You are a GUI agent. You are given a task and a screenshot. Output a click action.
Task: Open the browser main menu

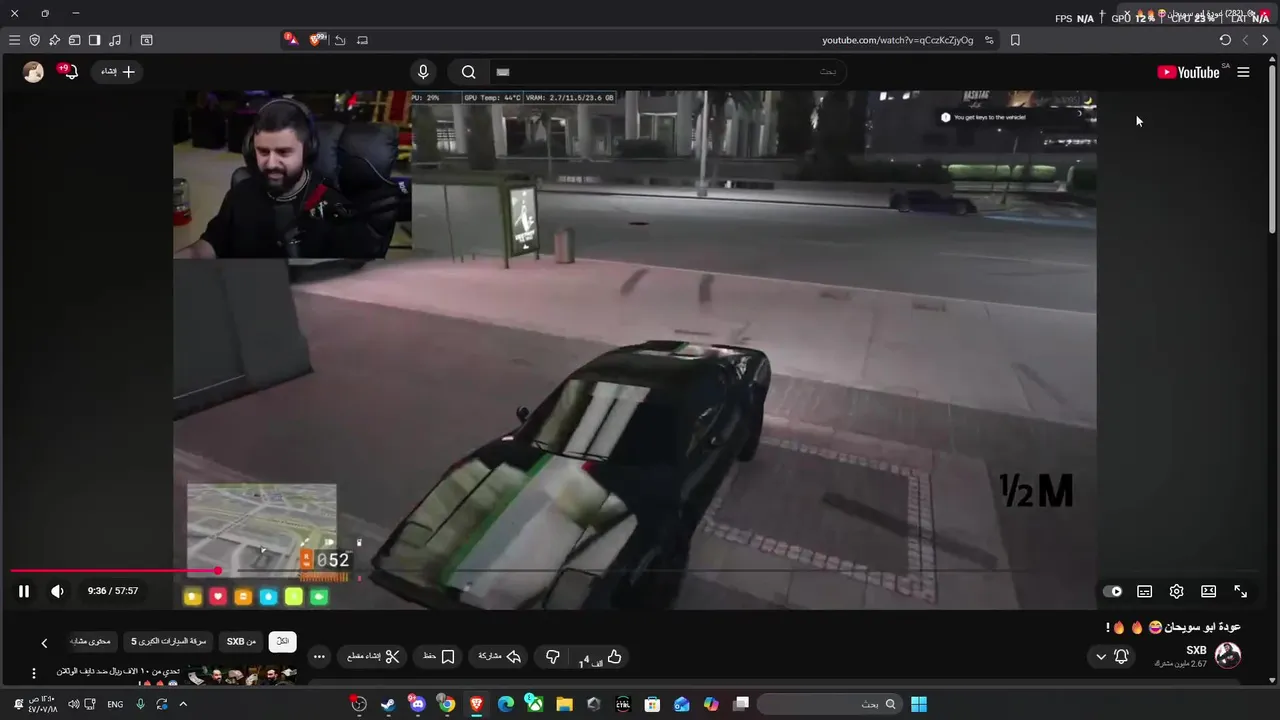[14, 40]
